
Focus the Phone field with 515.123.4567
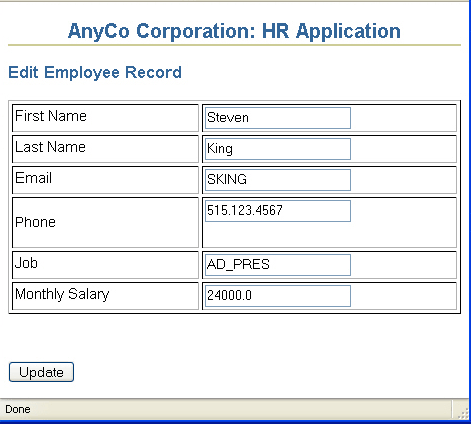[x=278, y=211]
